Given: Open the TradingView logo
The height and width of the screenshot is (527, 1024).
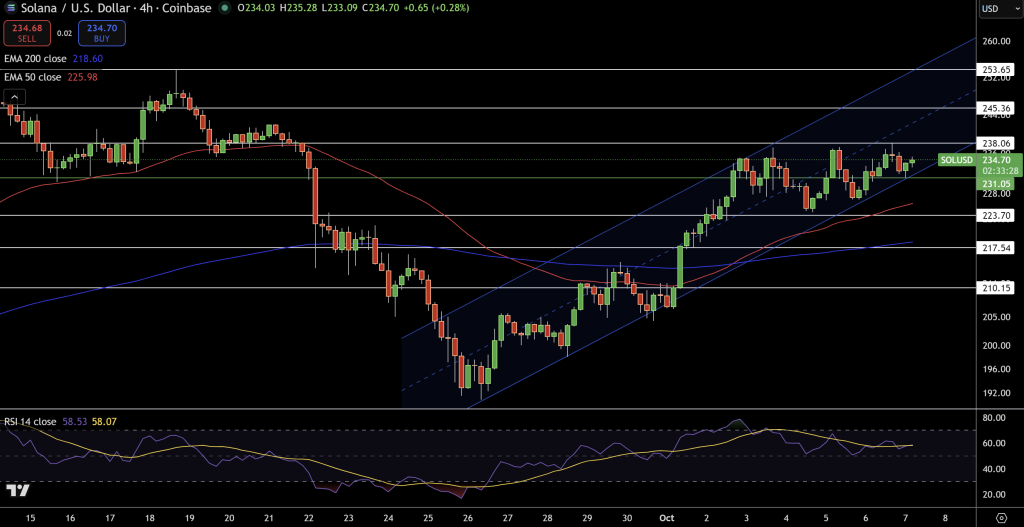Looking at the screenshot, I should [x=16, y=490].
